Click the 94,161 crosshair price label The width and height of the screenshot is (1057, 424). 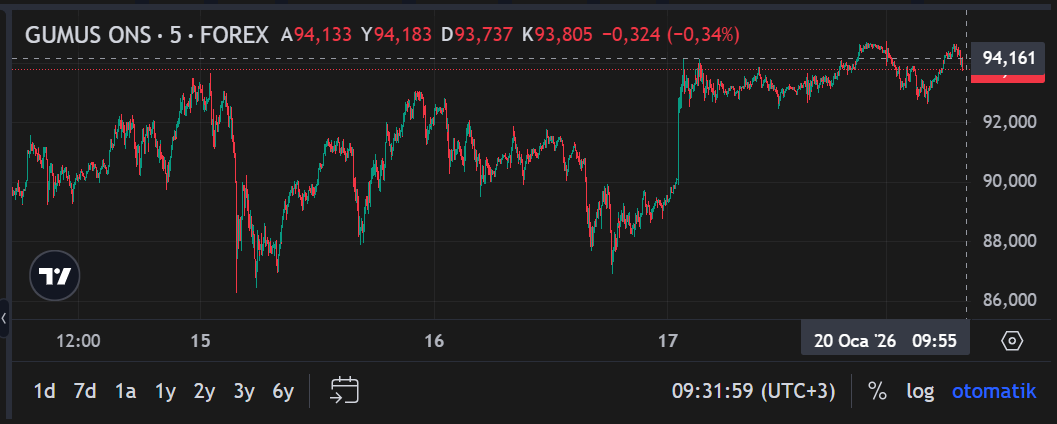[x=1008, y=58]
